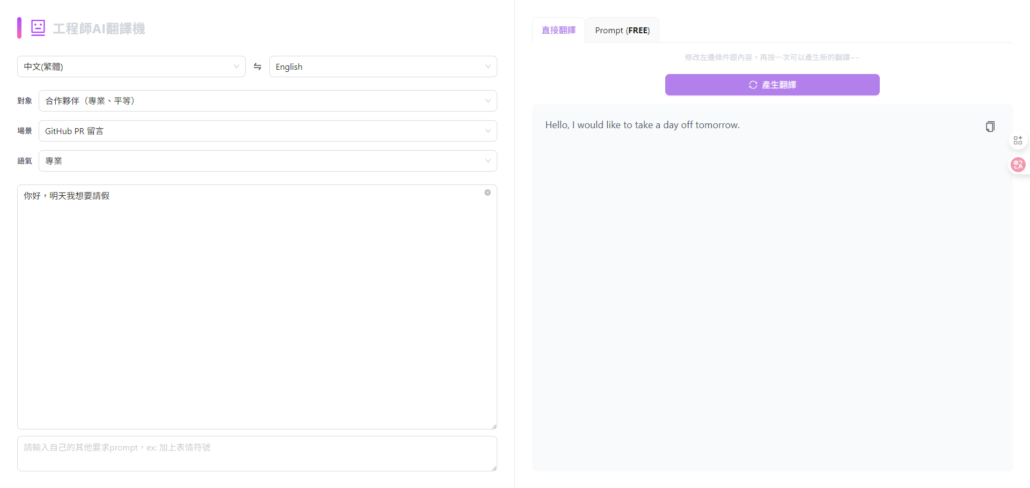Expand the 場景 GitHub PR 留言 dropdown
The image size is (1030, 488).
tap(267, 131)
